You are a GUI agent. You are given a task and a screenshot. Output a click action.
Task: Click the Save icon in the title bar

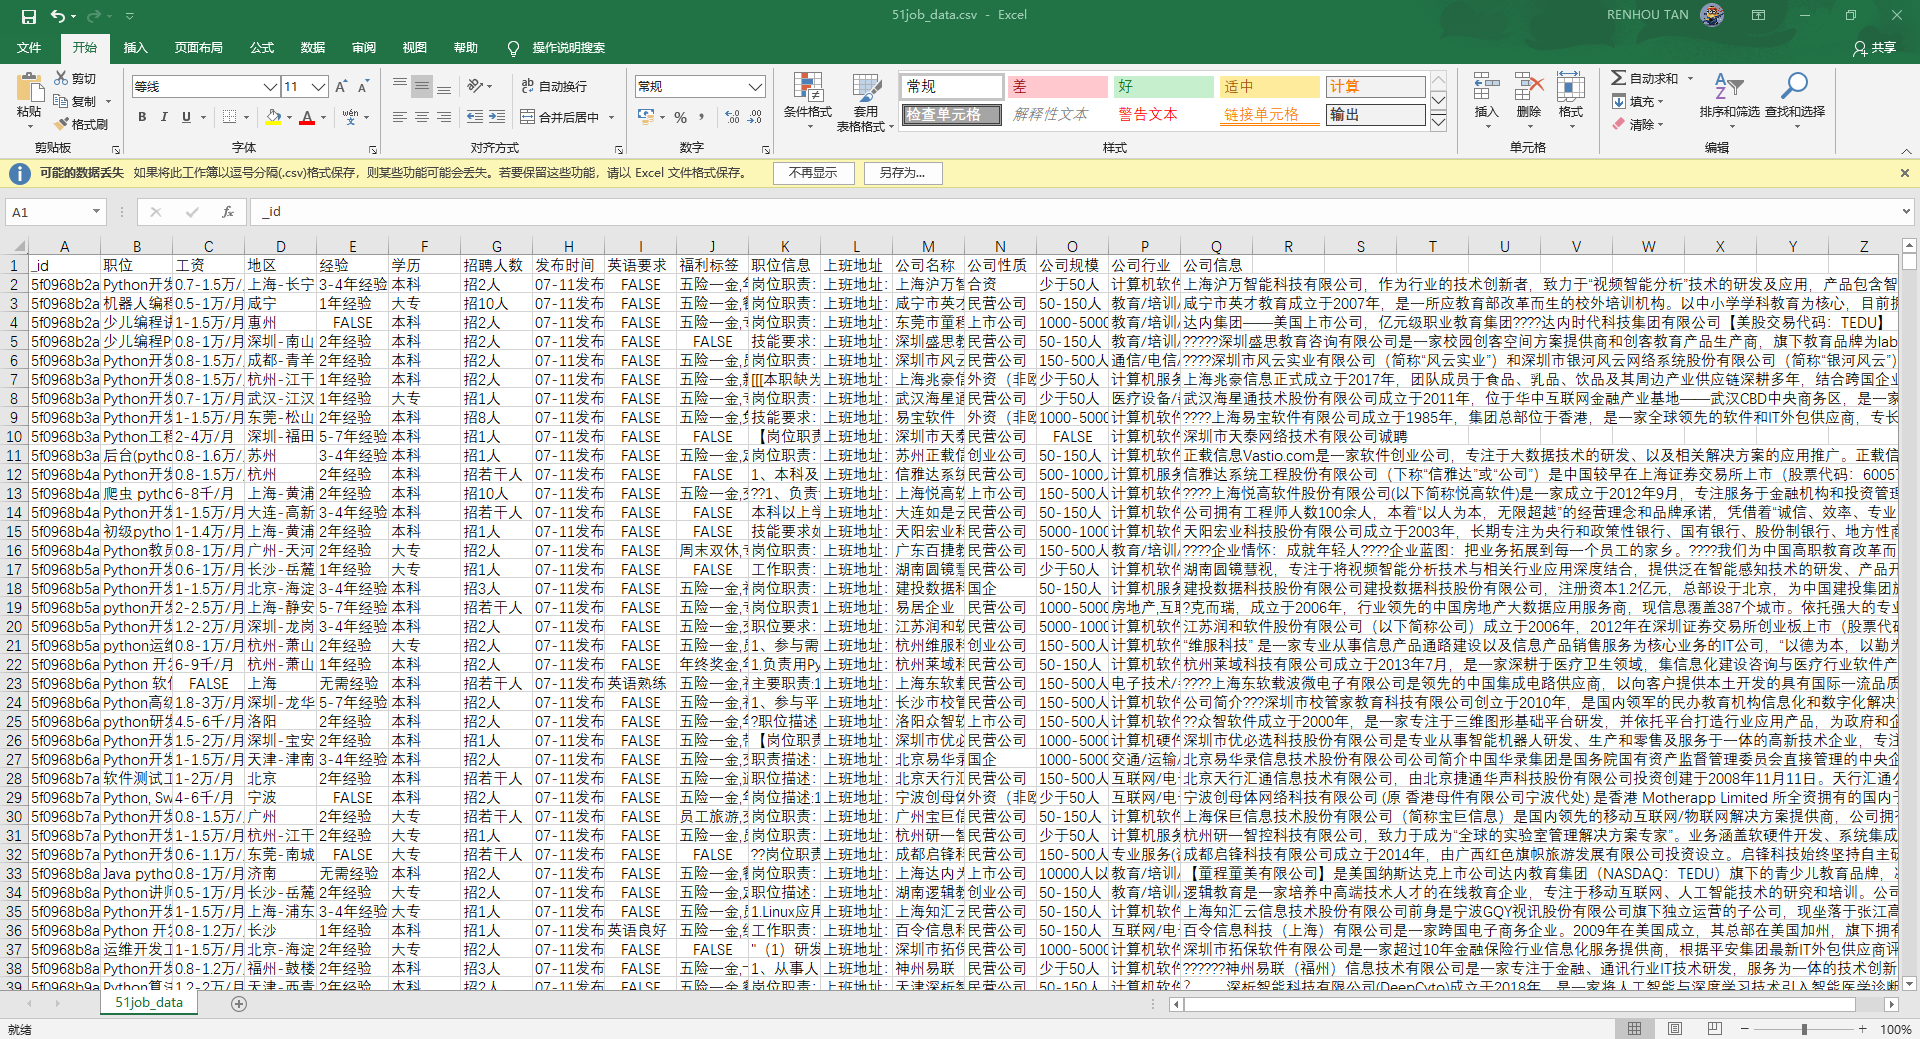28,16
